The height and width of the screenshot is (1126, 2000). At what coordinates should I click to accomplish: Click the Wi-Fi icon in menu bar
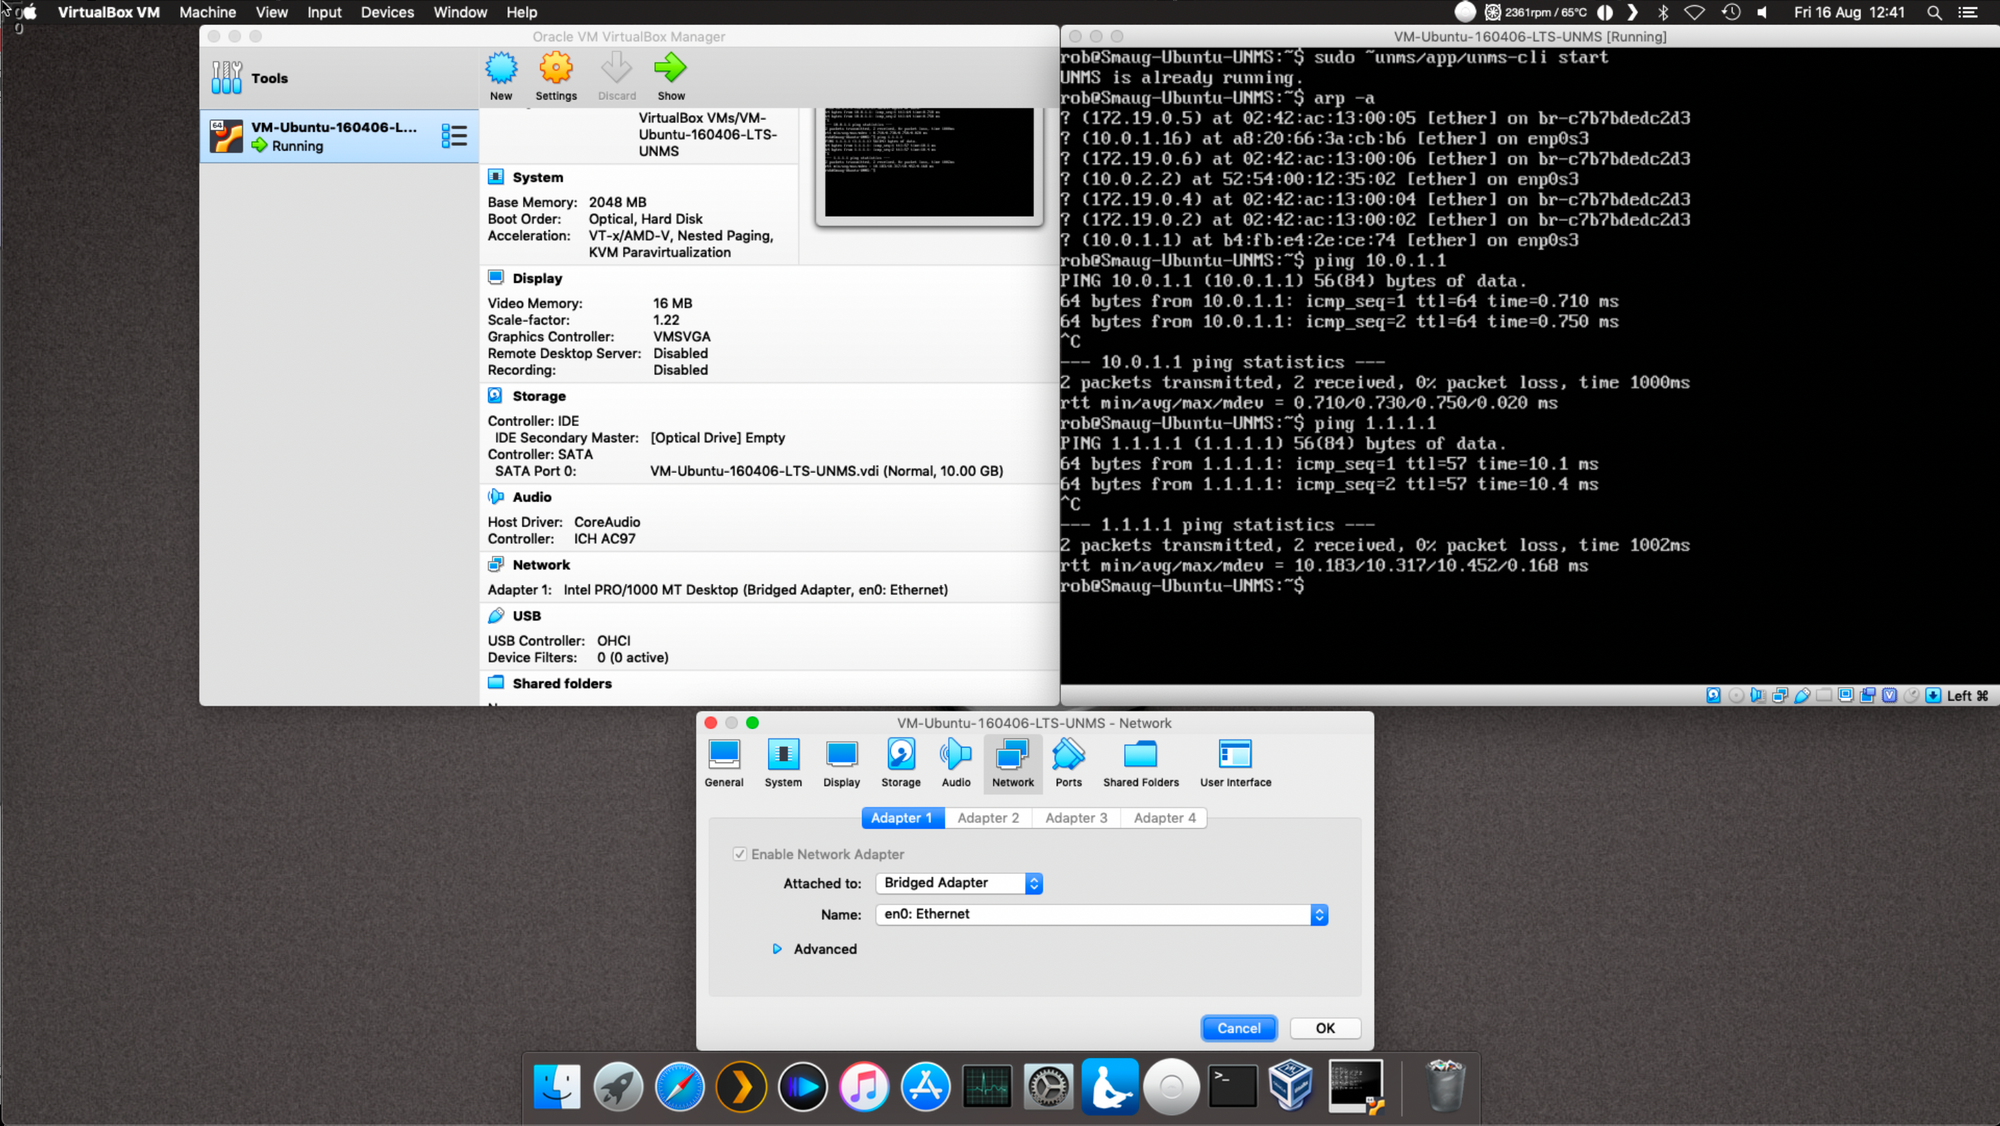click(x=1694, y=12)
